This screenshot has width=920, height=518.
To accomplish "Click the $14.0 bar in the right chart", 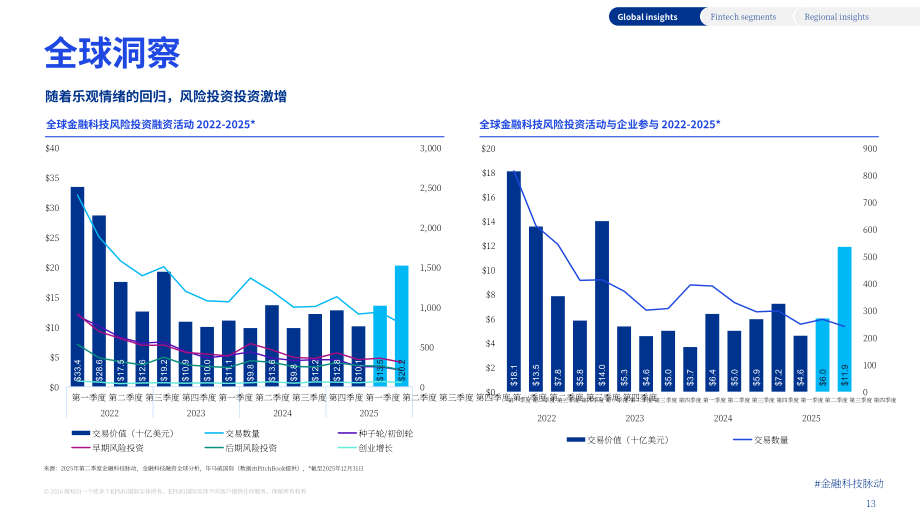I will (x=602, y=306).
